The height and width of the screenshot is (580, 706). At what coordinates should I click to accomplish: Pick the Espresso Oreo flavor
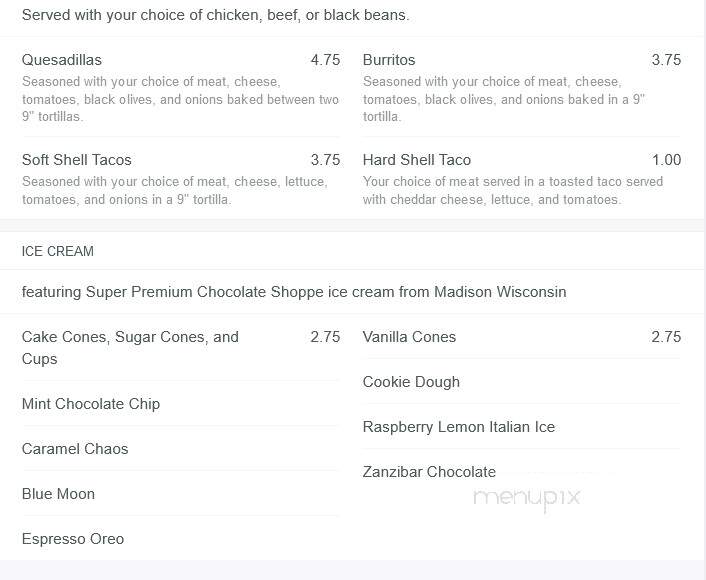(73, 539)
